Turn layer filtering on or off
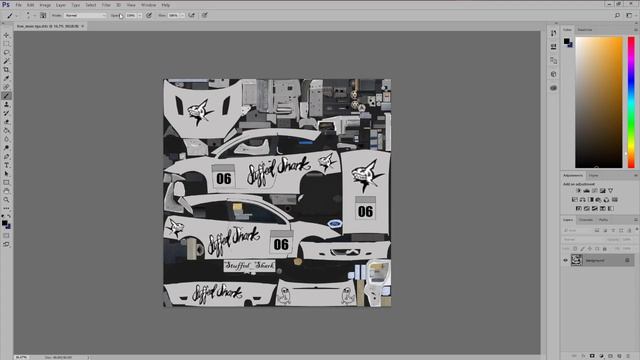Image resolution: width=640 pixels, height=360 pixels. 636,230
